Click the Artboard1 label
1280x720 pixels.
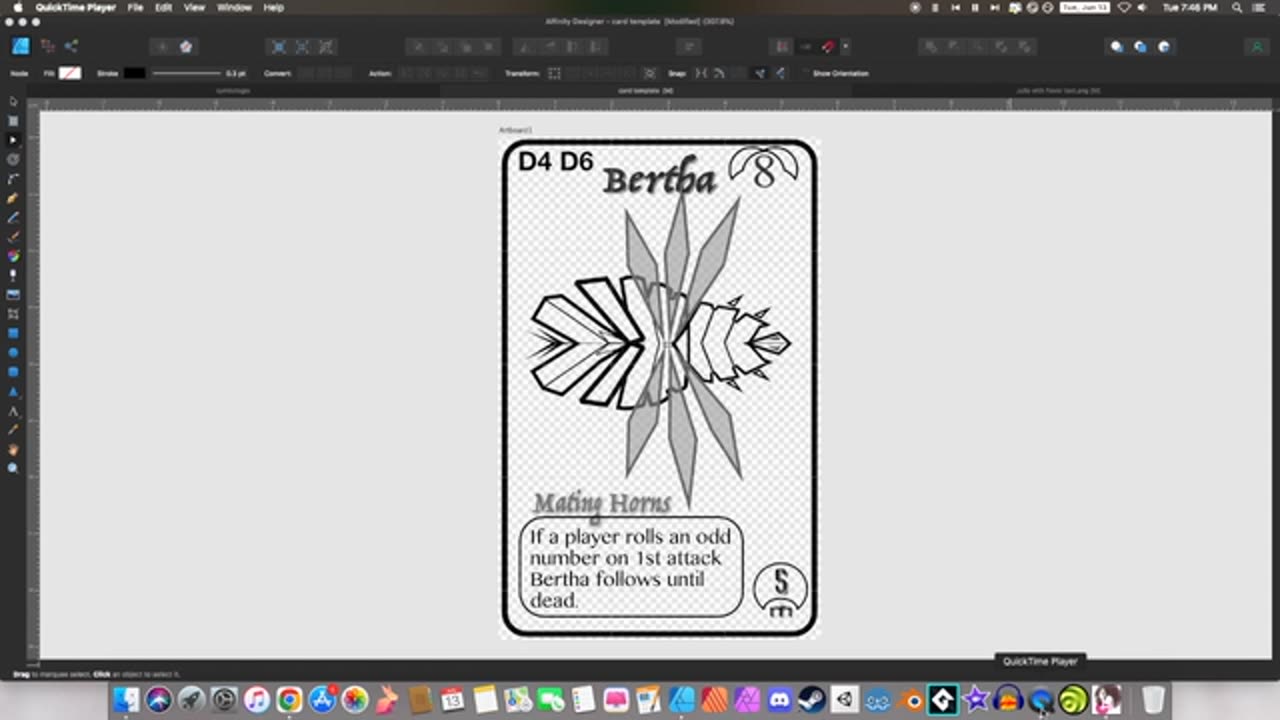(x=515, y=130)
